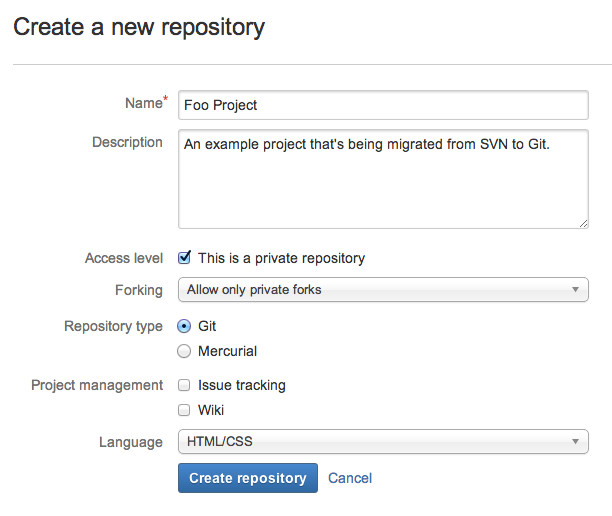Click the "Name" field label
Viewport: 612px width, 516px height.
pyautogui.click(x=142, y=103)
